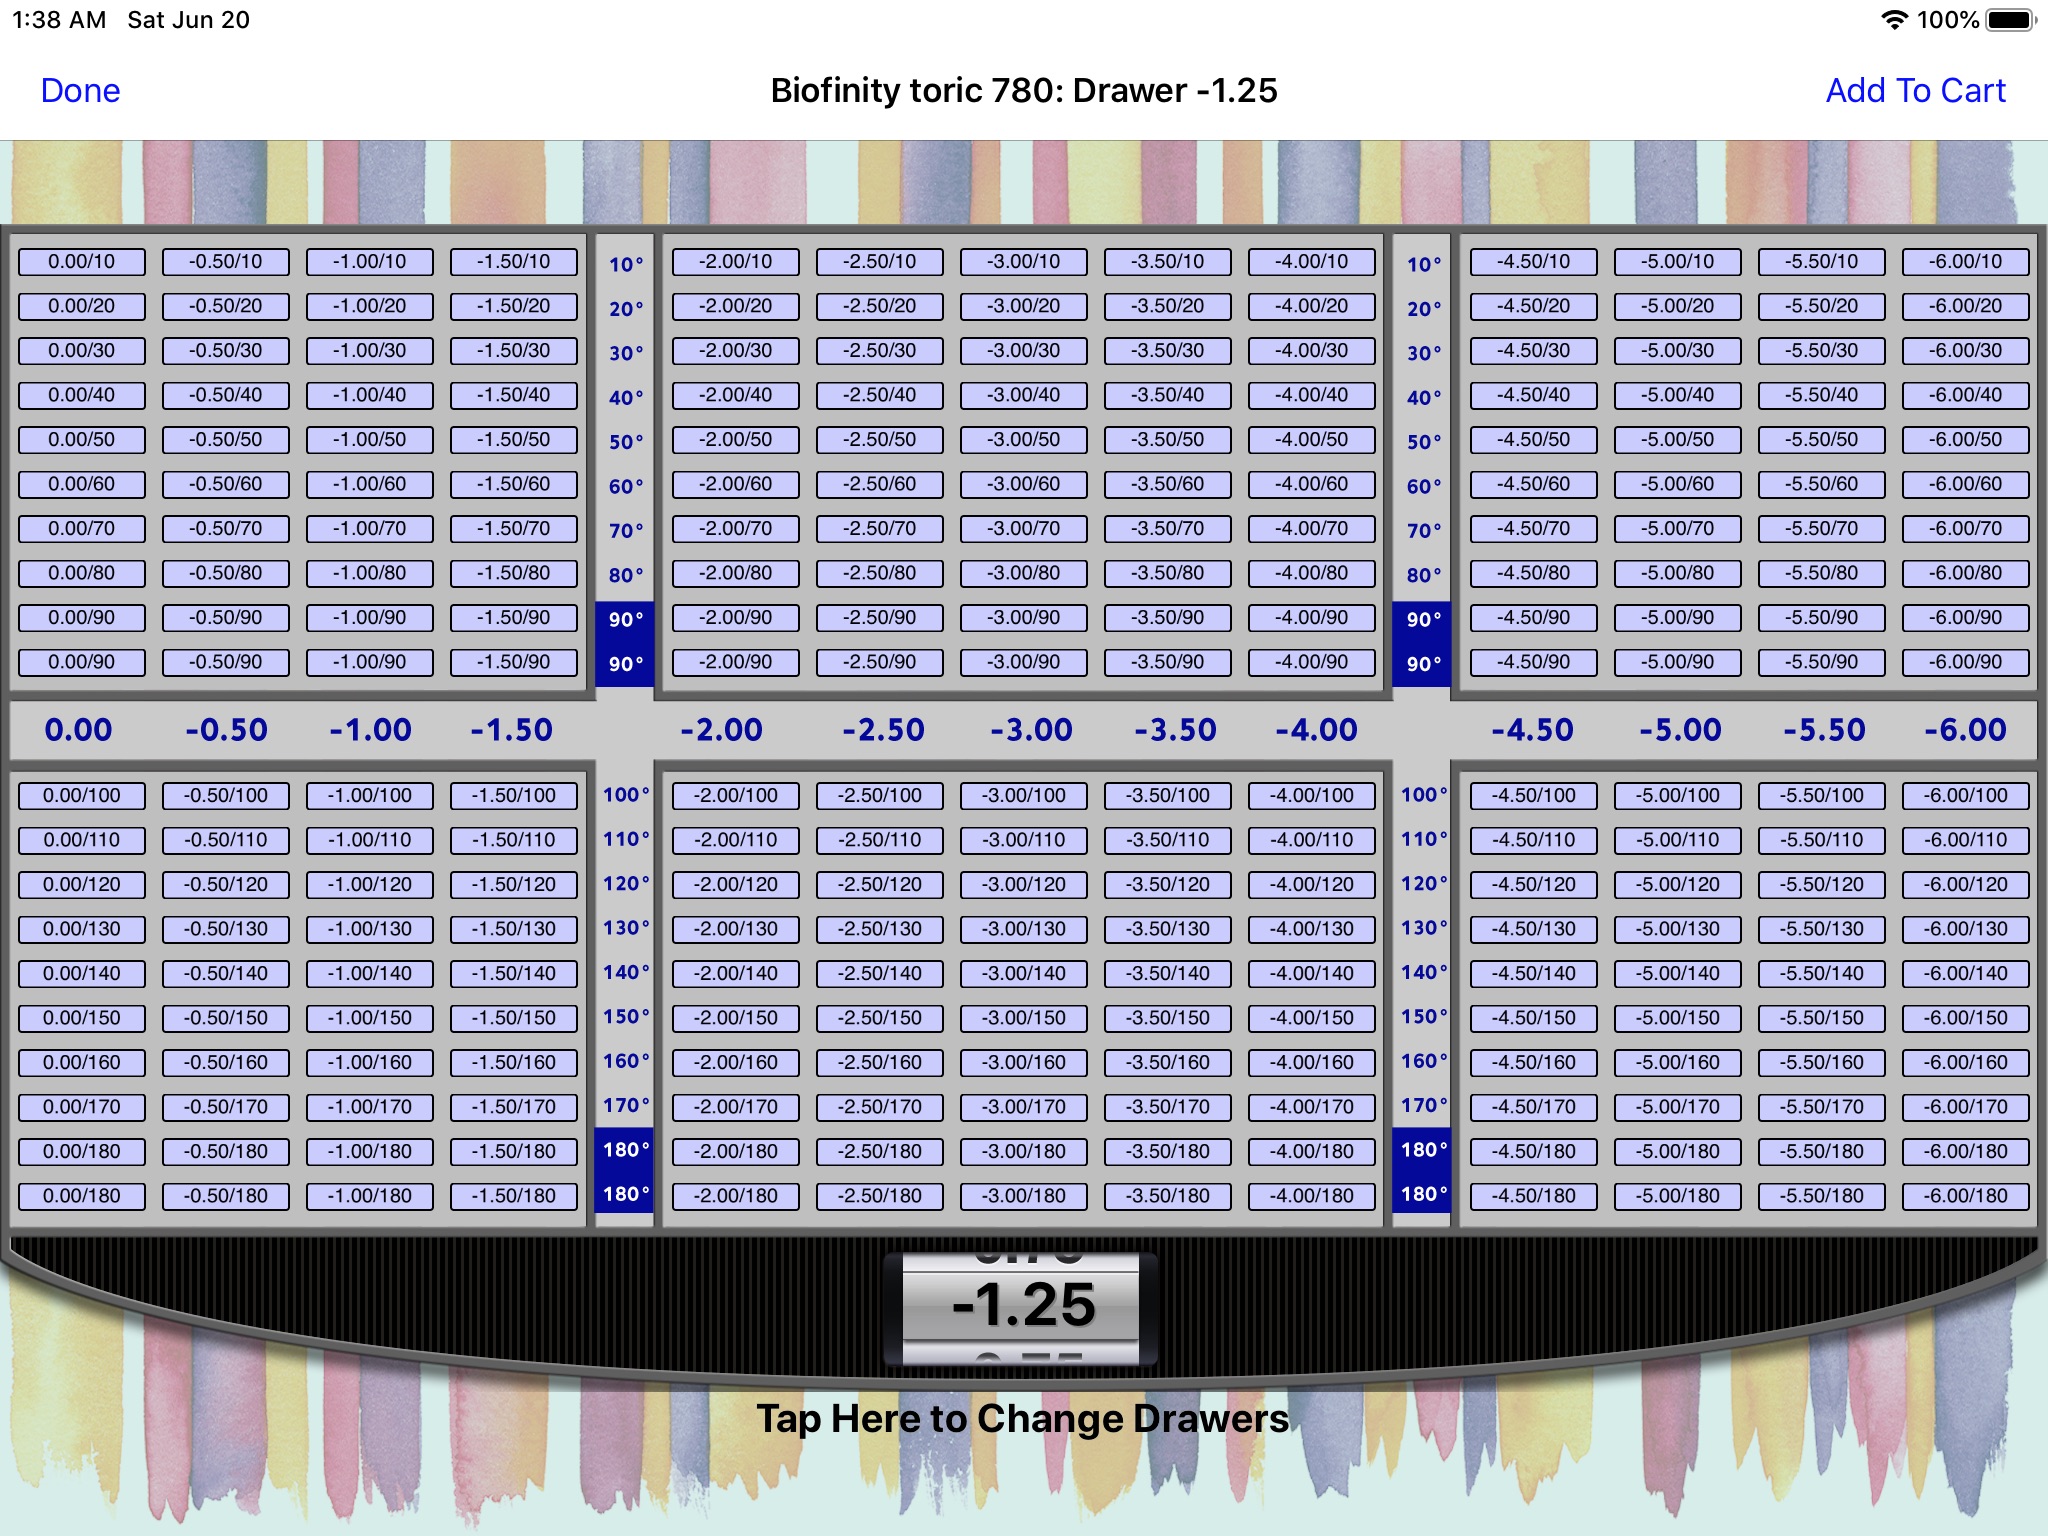Image resolution: width=2048 pixels, height=1536 pixels.
Task: Select lens cell -1.00/150
Action: tap(370, 1018)
